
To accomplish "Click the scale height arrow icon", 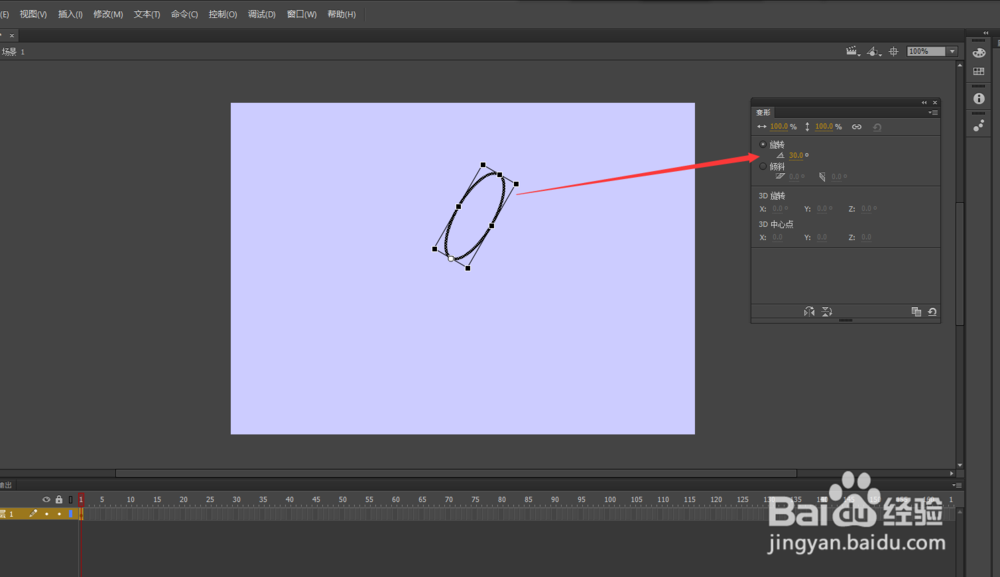I will (x=807, y=127).
